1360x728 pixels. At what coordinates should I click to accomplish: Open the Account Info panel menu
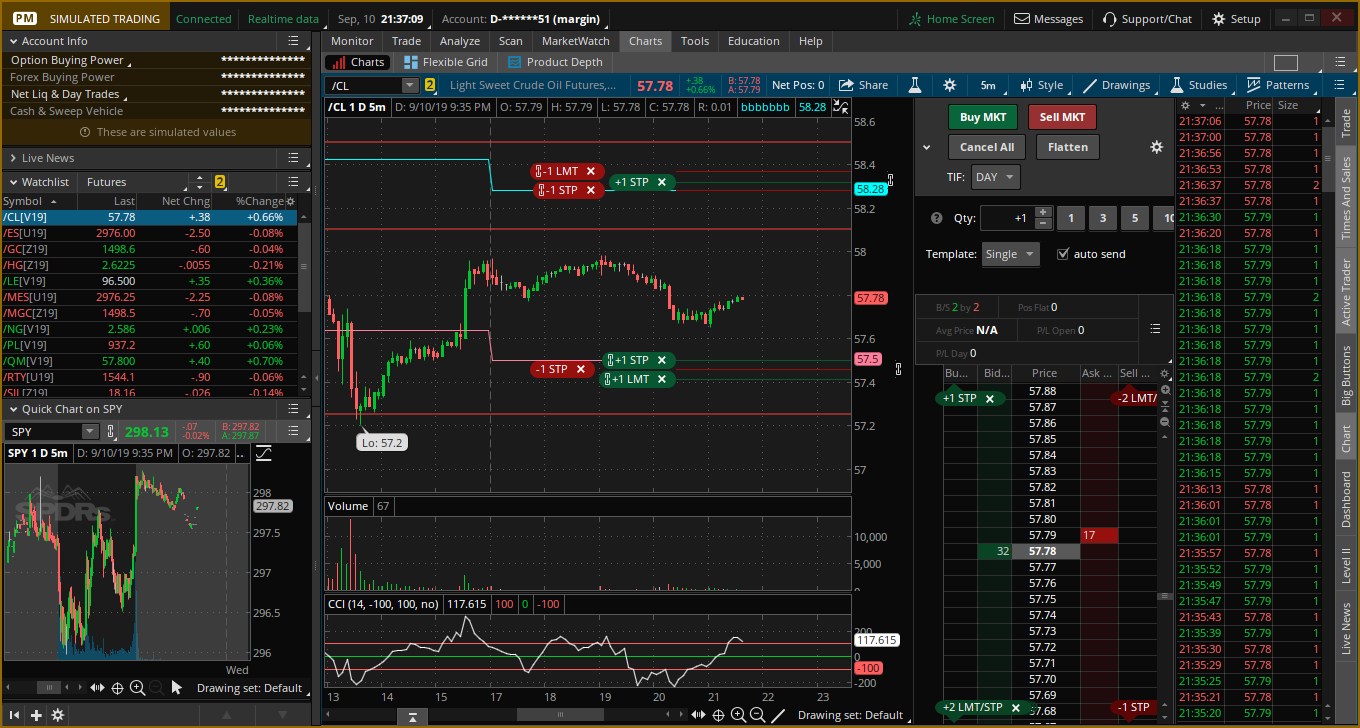point(293,41)
